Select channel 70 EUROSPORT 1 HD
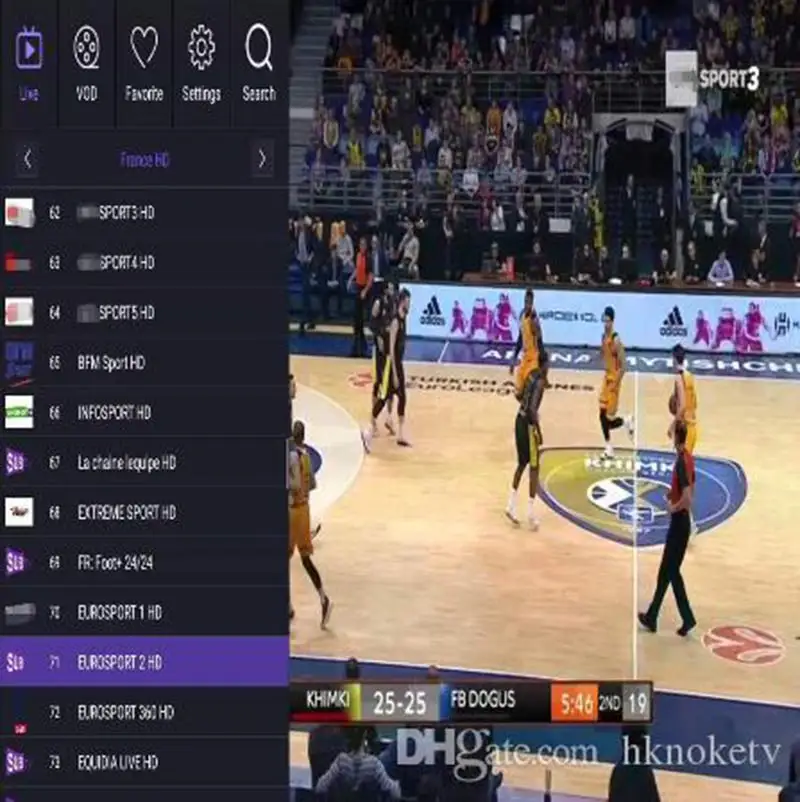 tap(144, 612)
